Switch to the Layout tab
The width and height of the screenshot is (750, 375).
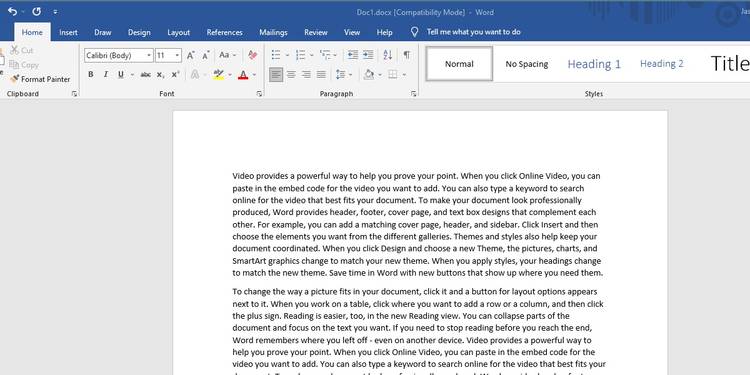pos(178,33)
